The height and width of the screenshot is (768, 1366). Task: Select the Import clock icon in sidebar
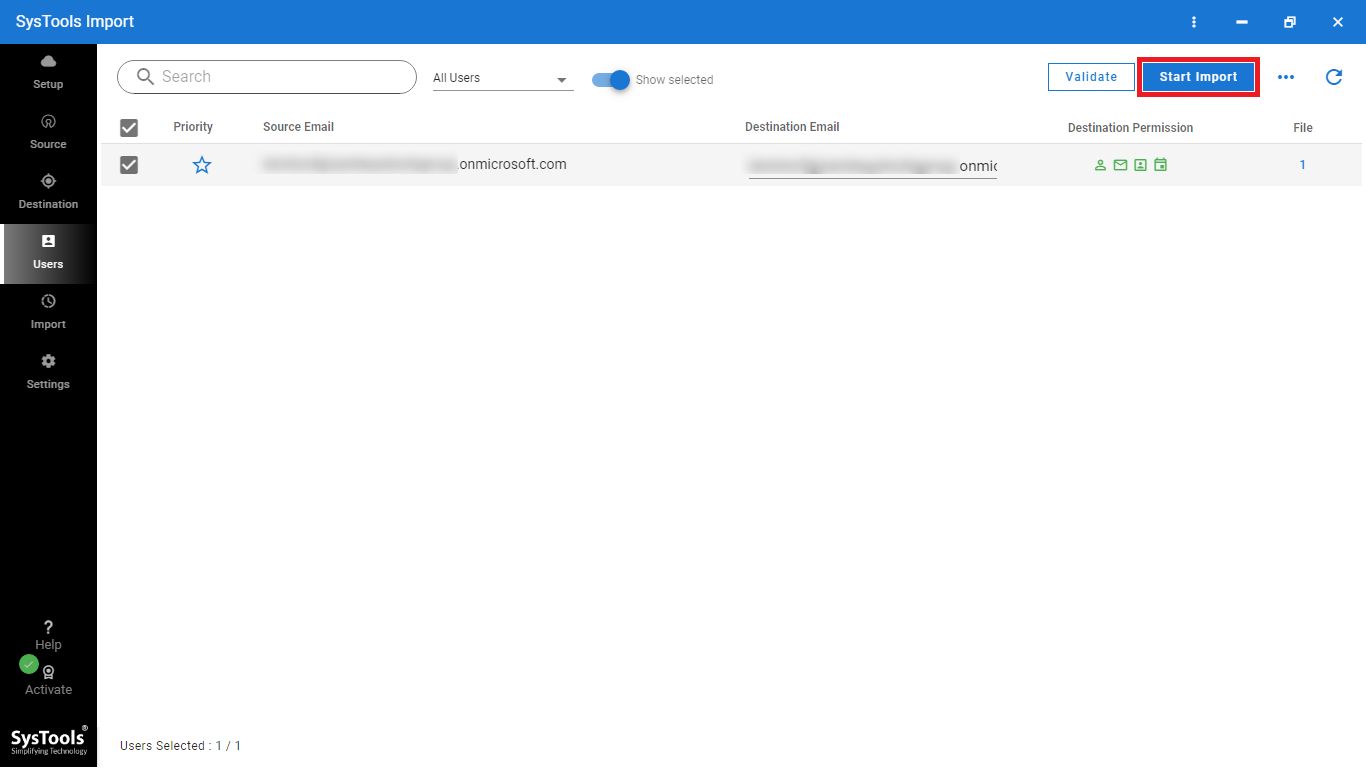[48, 301]
